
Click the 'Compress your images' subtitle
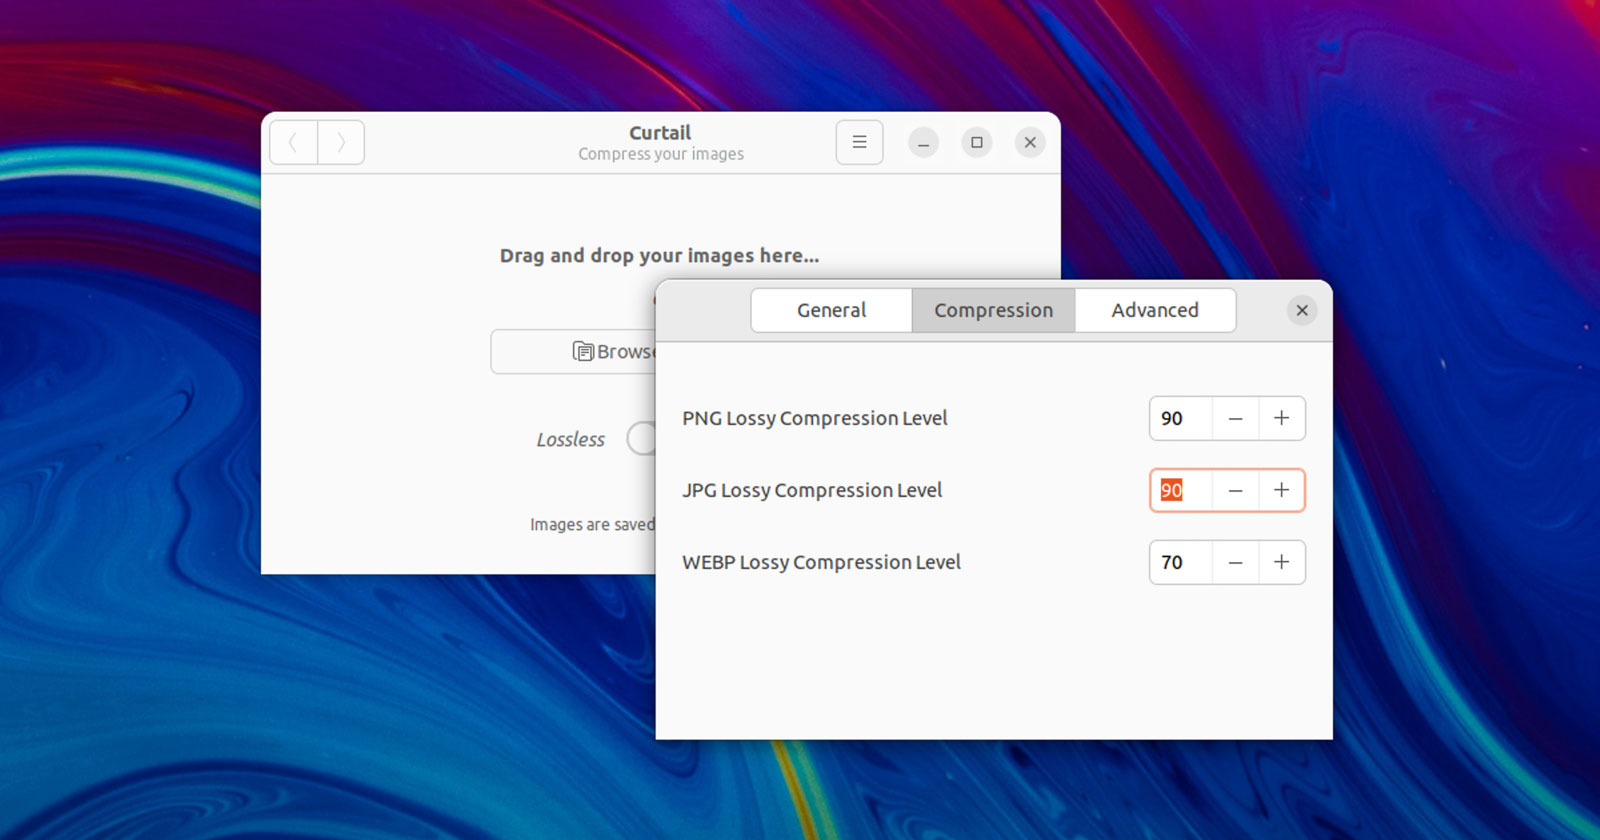(x=661, y=154)
